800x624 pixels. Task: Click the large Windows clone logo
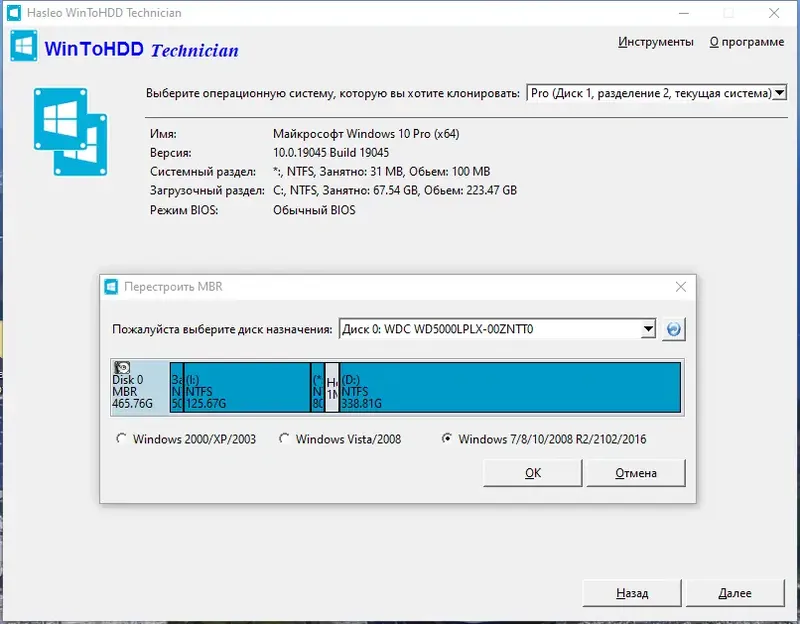tap(70, 132)
